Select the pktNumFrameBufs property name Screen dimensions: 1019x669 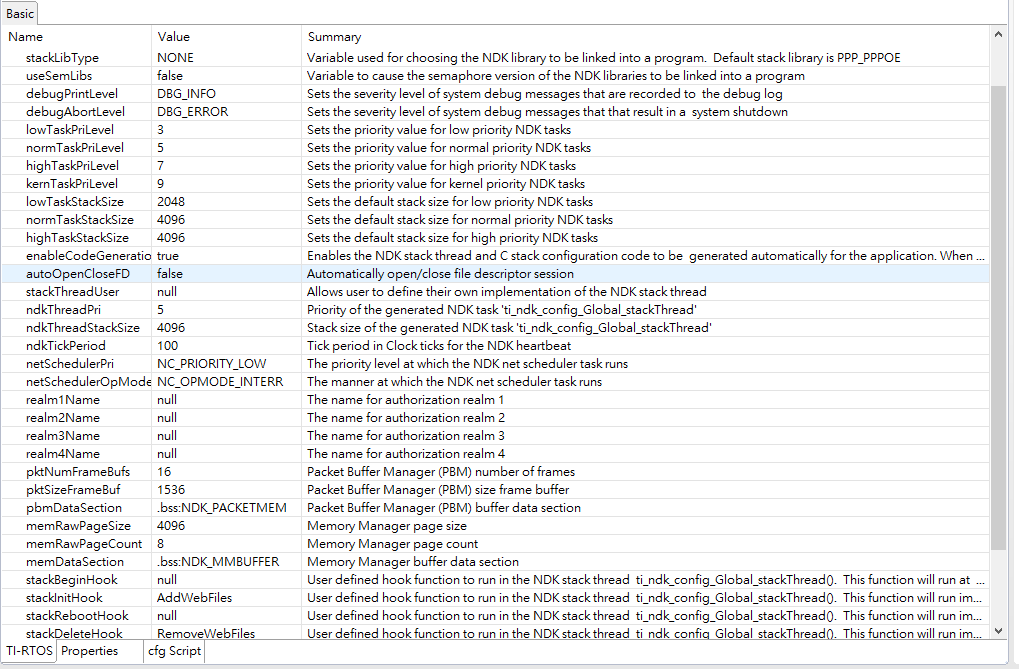pyautogui.click(x=78, y=472)
